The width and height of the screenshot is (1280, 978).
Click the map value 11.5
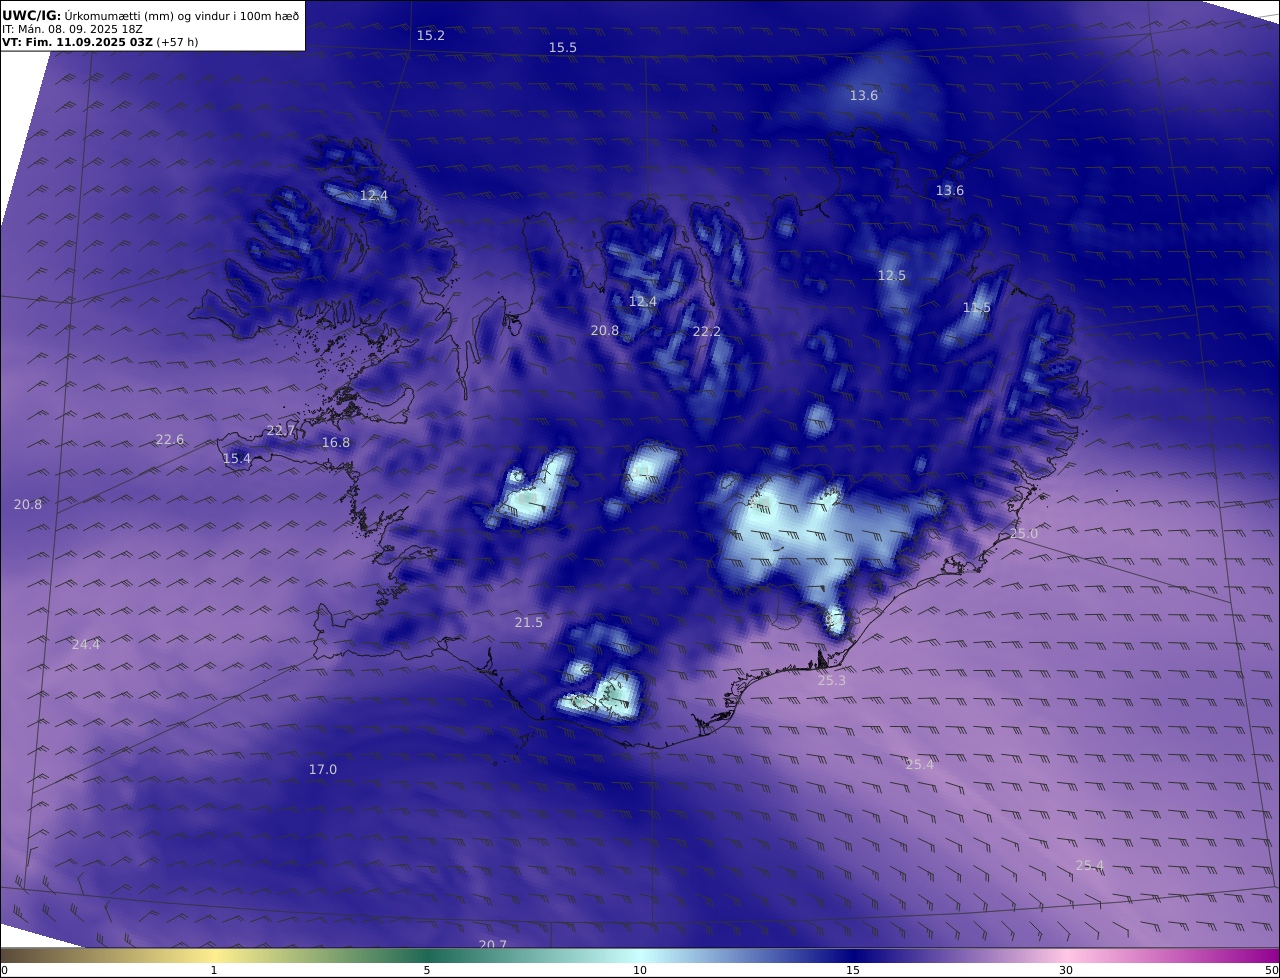(x=977, y=307)
